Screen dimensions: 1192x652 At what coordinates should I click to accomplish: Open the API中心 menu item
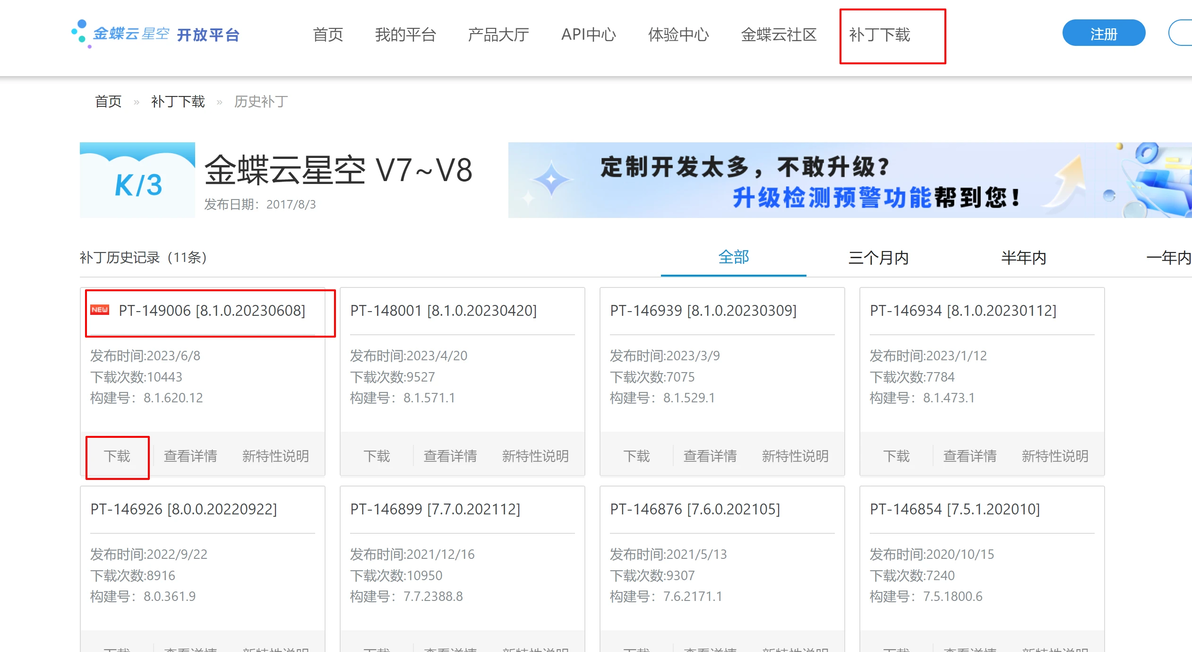point(588,35)
